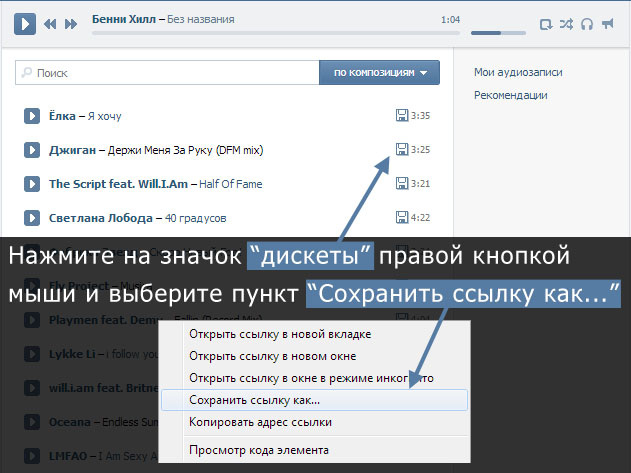Select 'Сохранить ссылку как...' menu item

tap(254, 400)
